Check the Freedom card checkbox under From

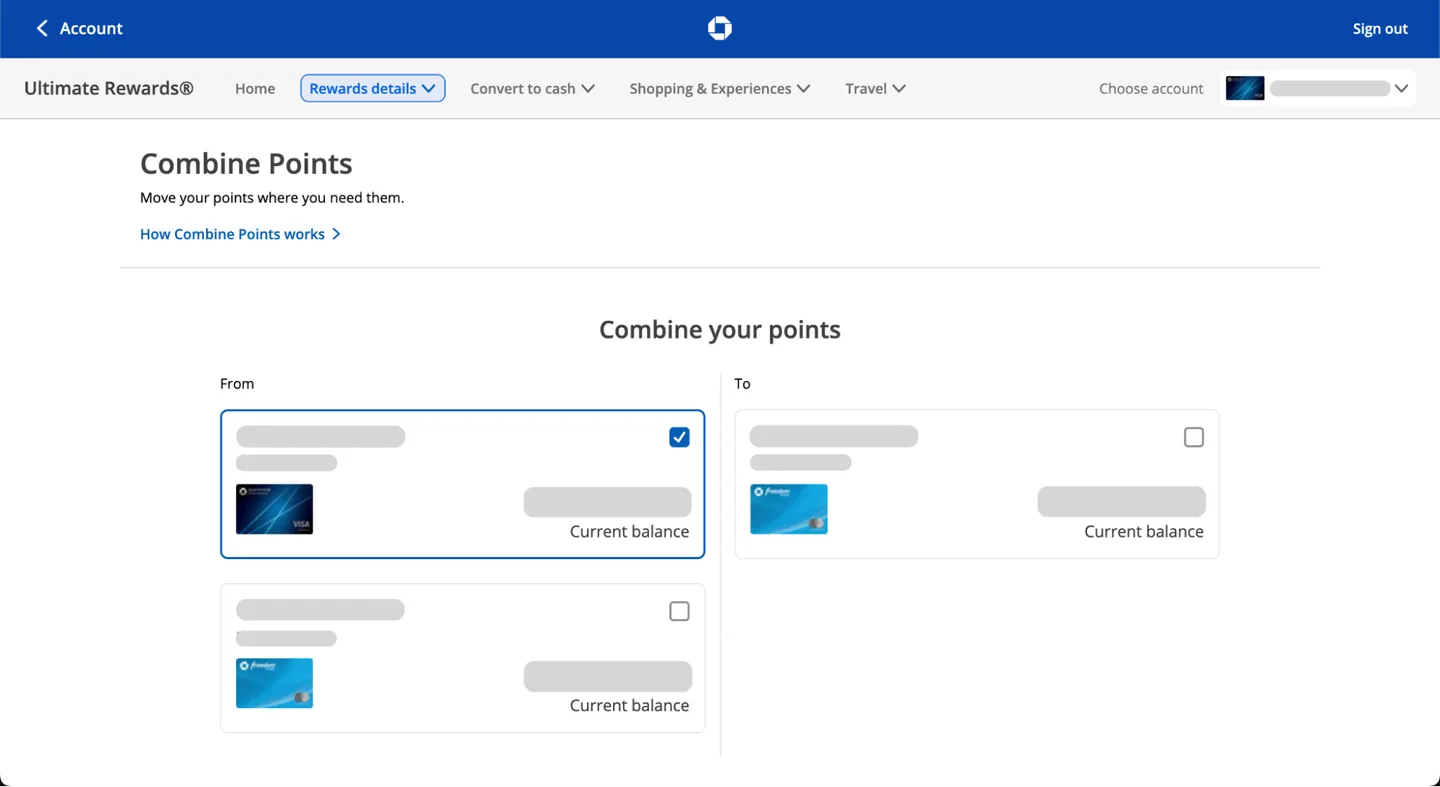(x=679, y=611)
